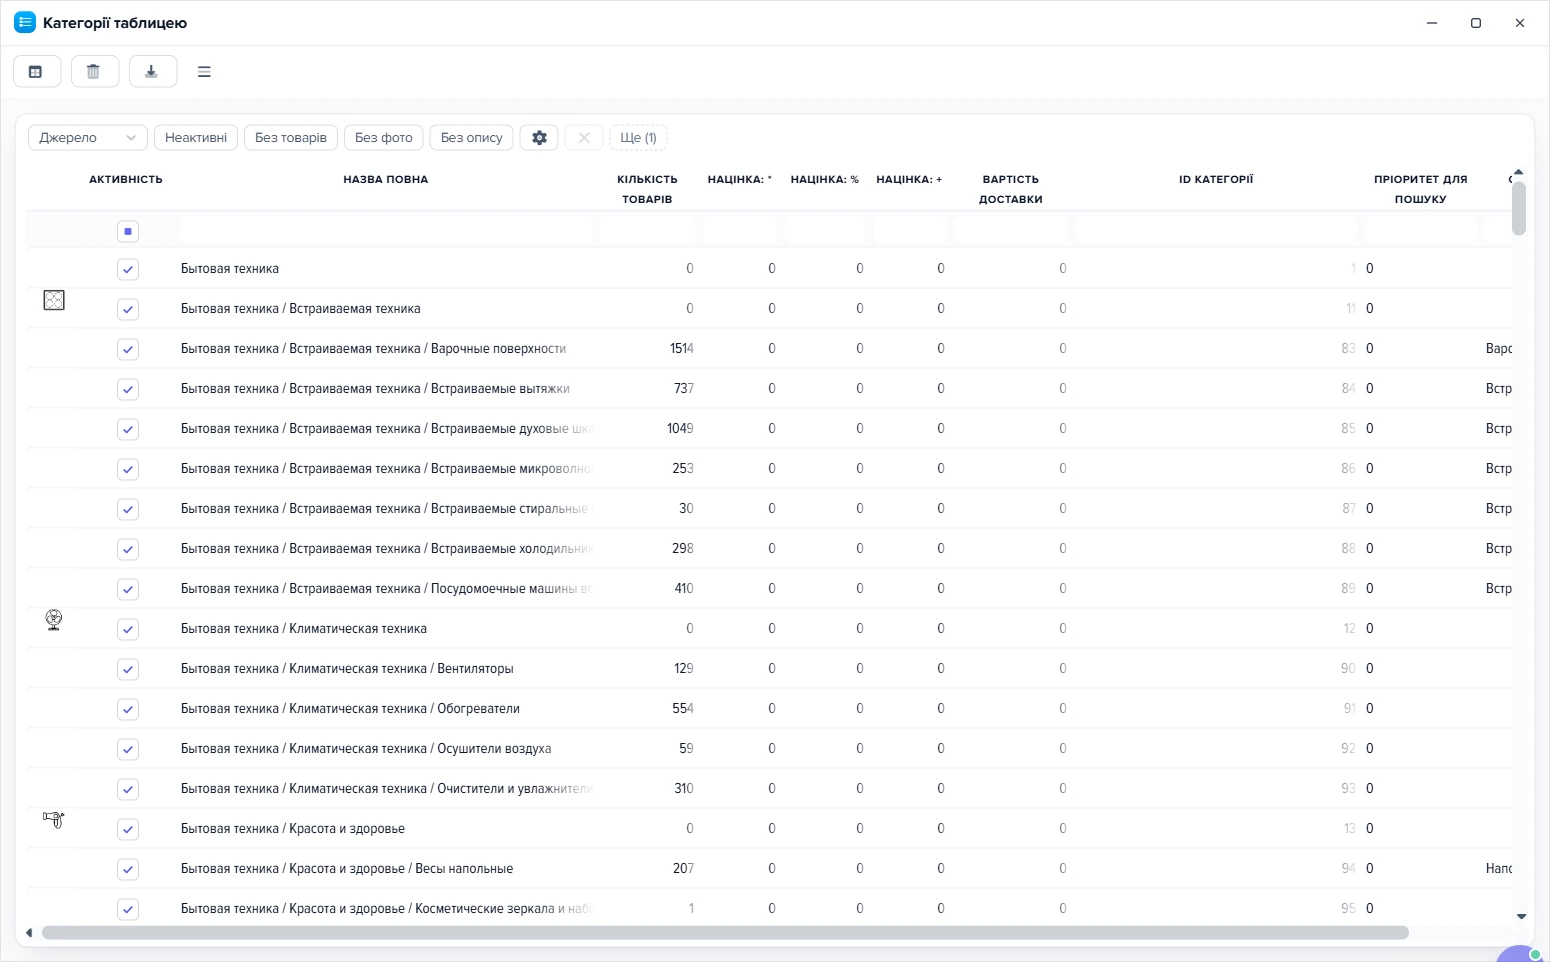The height and width of the screenshot is (962, 1550).
Task: Click the Назва повна column header
Action: click(386, 180)
